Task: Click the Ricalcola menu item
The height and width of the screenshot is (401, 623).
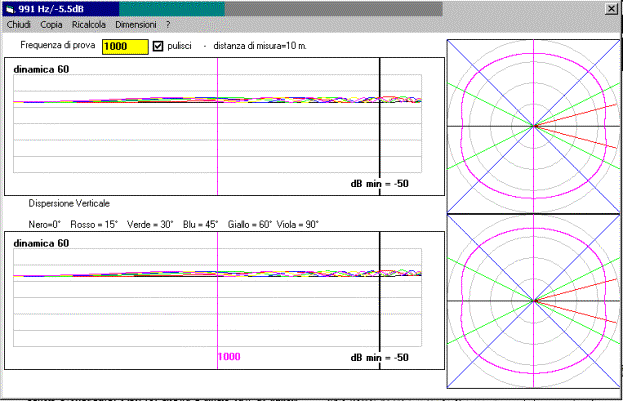Action: coord(89,23)
